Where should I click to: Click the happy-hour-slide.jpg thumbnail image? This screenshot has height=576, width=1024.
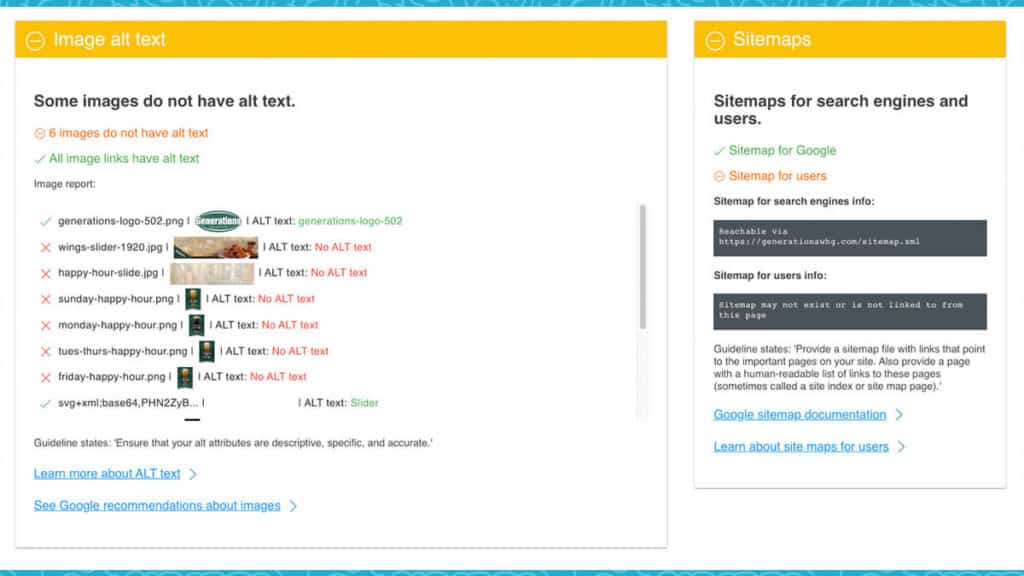pos(211,273)
